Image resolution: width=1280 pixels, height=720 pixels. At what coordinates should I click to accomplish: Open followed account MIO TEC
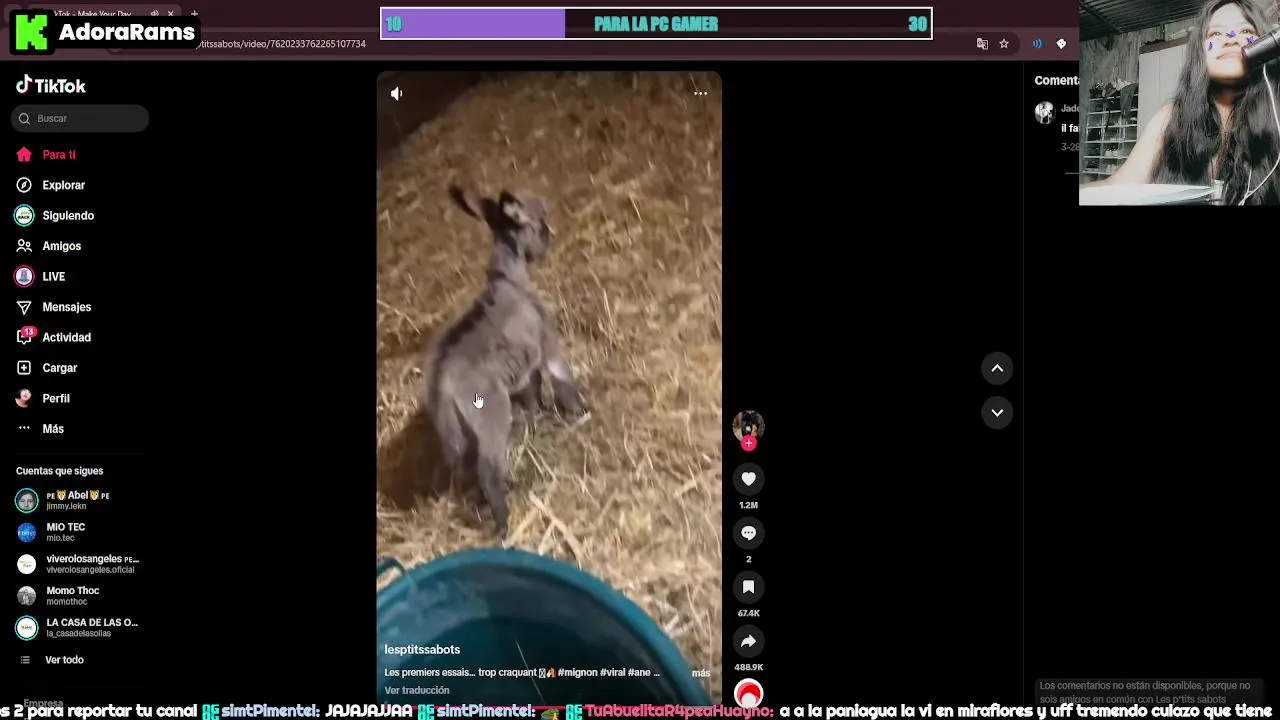click(80, 532)
